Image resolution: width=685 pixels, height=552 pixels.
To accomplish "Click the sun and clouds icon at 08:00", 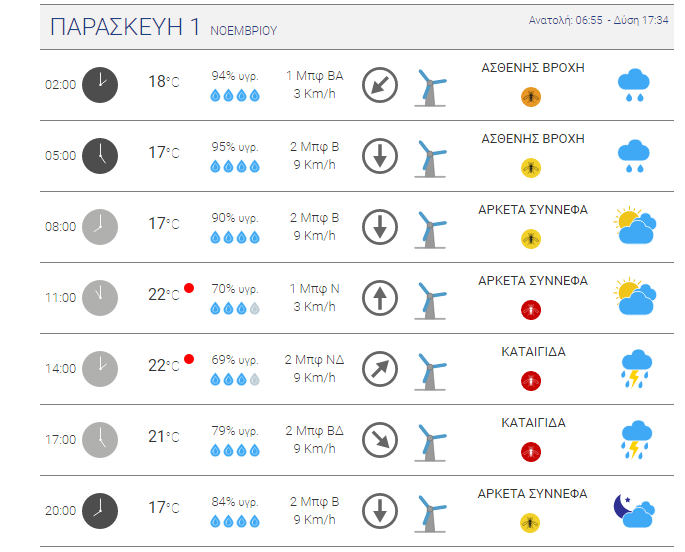I will coord(635,225).
